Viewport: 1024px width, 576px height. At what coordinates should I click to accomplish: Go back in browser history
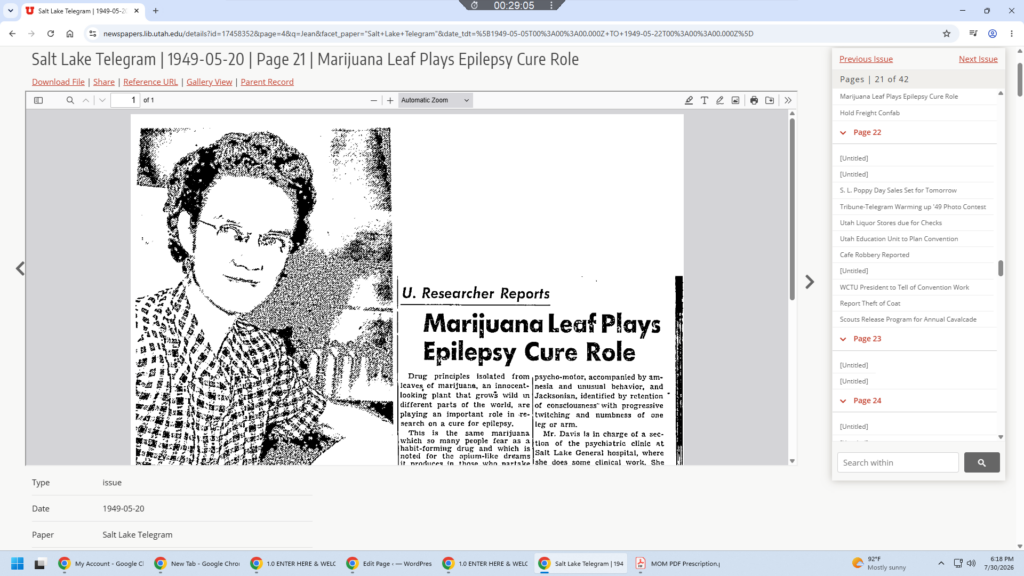[x=12, y=33]
